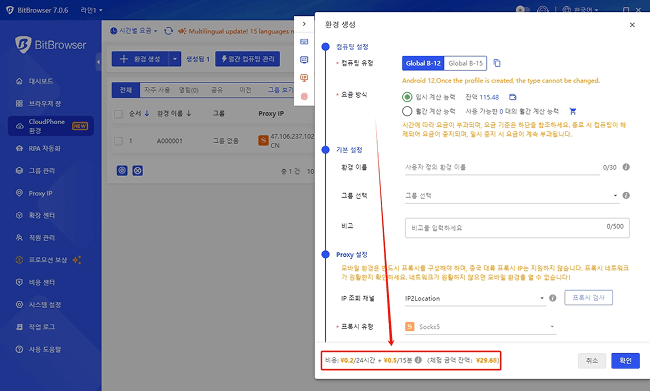650x391 pixels.
Task: Click the info icon beside the environment name field
Action: click(626, 167)
